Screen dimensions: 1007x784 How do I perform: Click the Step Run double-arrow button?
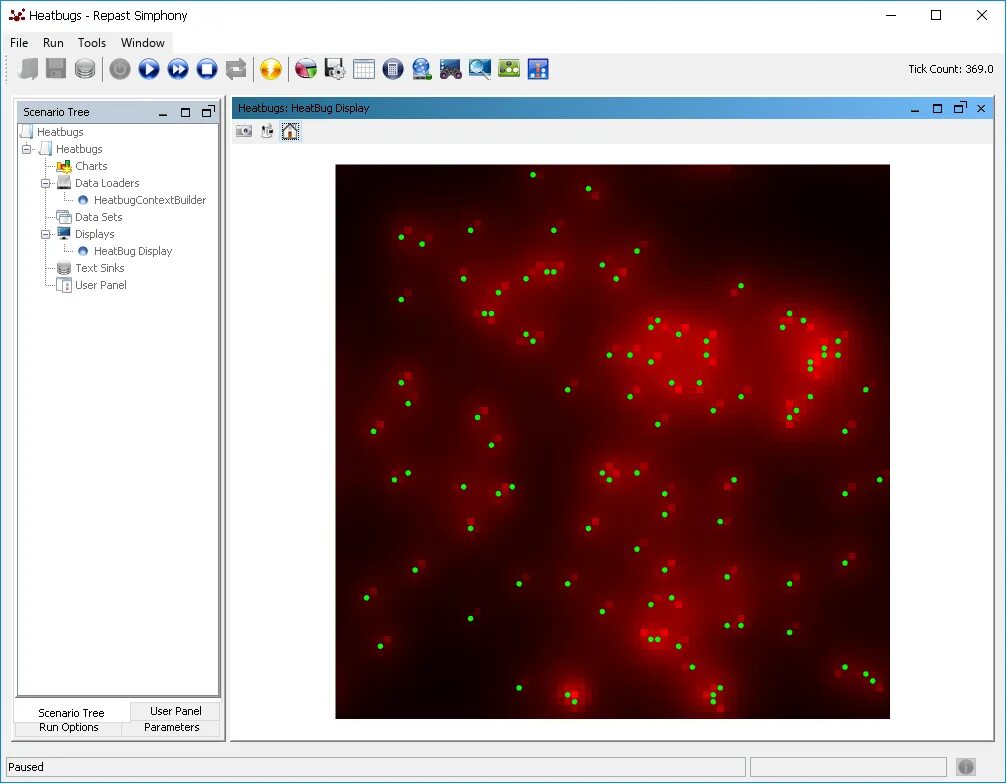tap(178, 69)
